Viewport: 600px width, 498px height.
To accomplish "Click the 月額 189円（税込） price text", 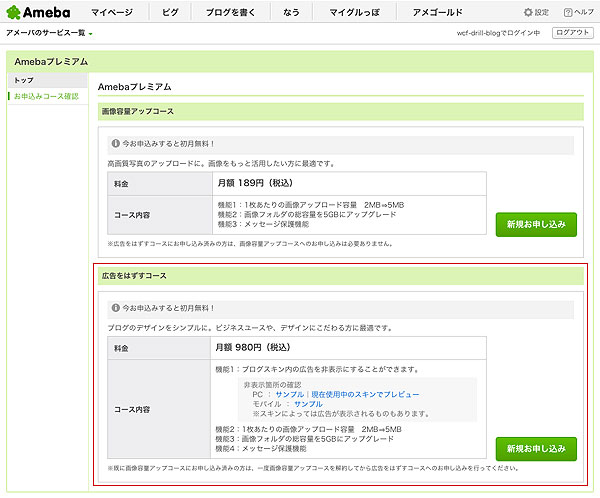I will point(255,183).
